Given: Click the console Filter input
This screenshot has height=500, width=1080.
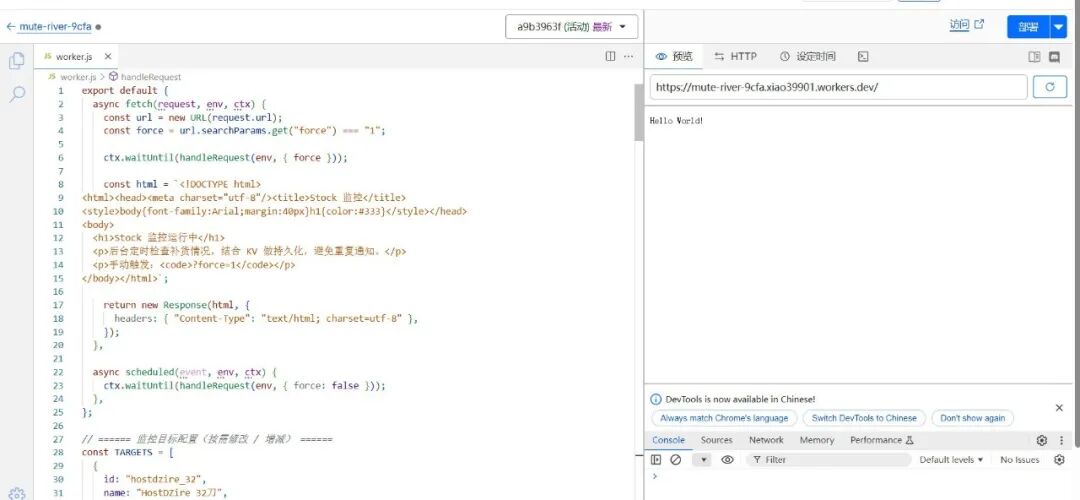Looking at the screenshot, I should click(829, 459).
